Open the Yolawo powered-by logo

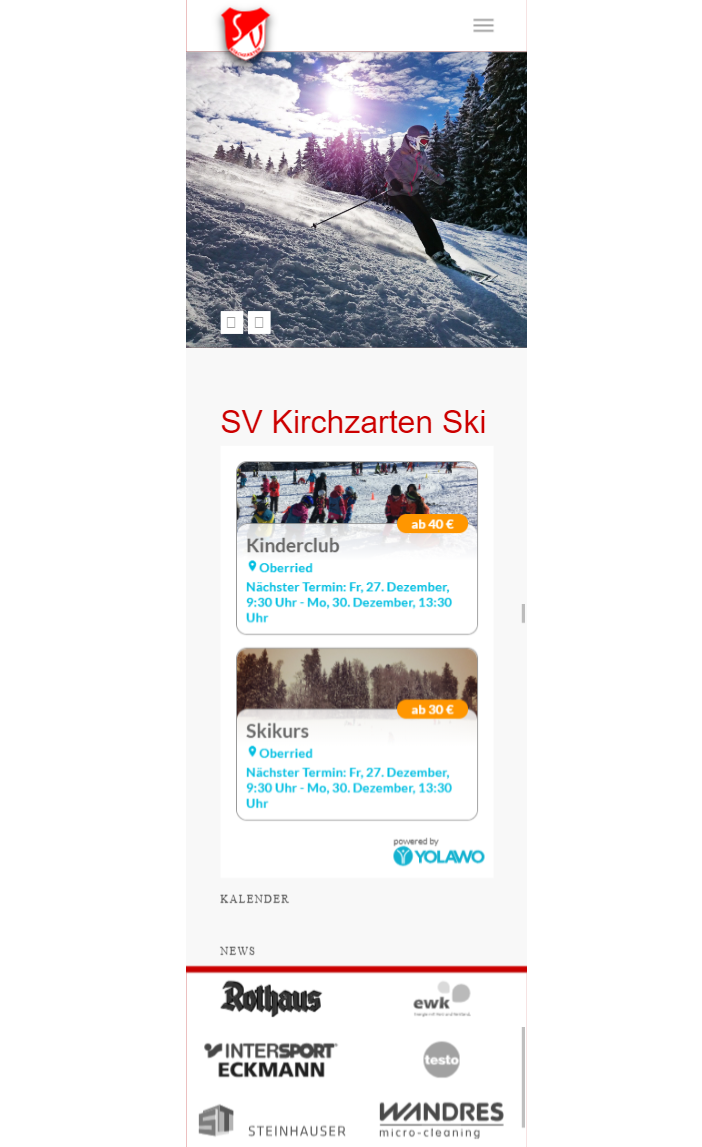pos(439,852)
